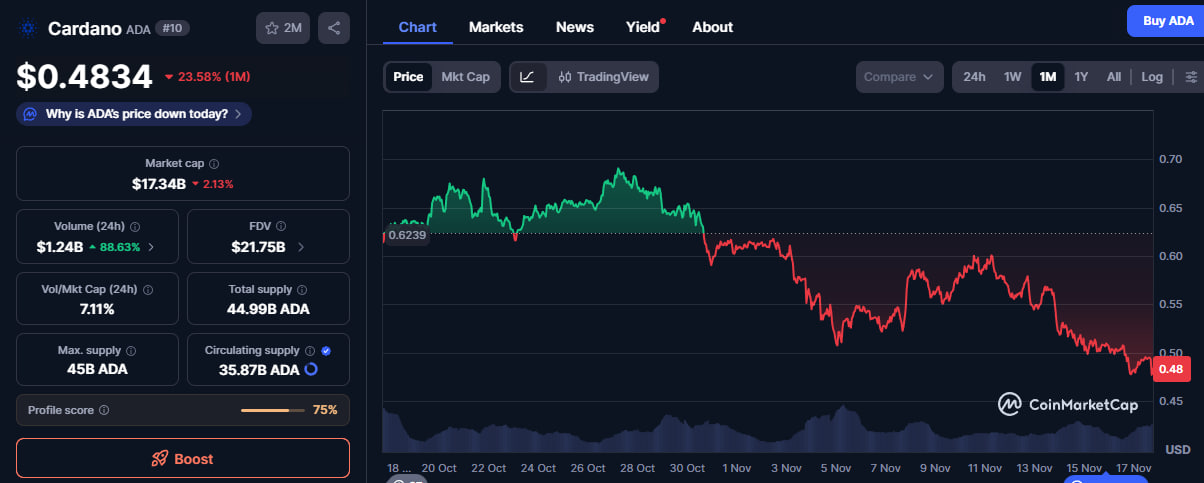Expand Volume (24h) details chevron

pos(151,246)
